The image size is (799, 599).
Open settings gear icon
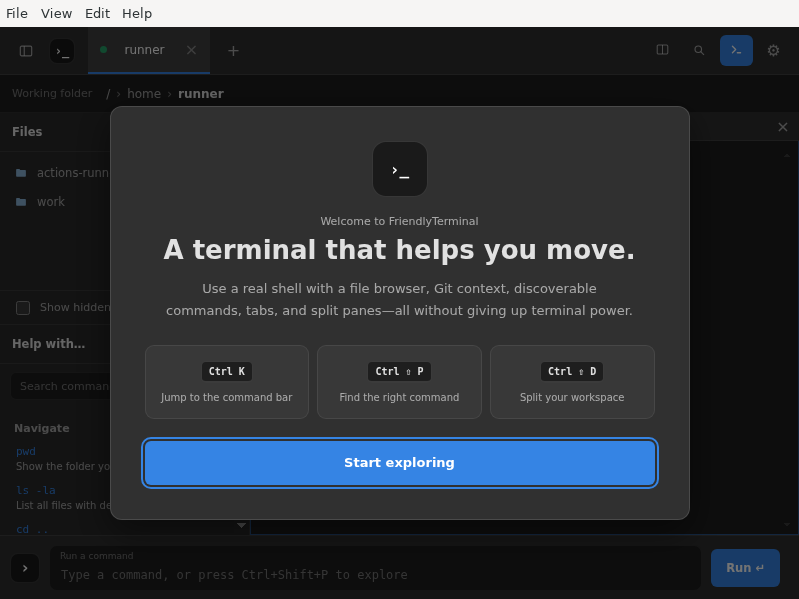click(774, 50)
